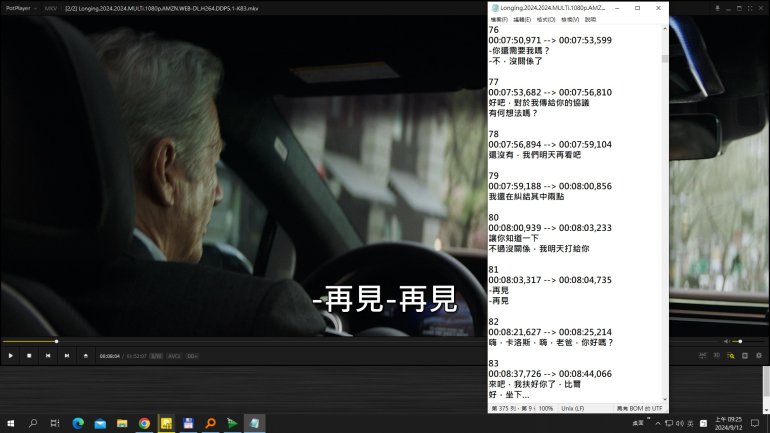Click subtitle line 有何想法嗎？ in Notepad

[x=513, y=113]
